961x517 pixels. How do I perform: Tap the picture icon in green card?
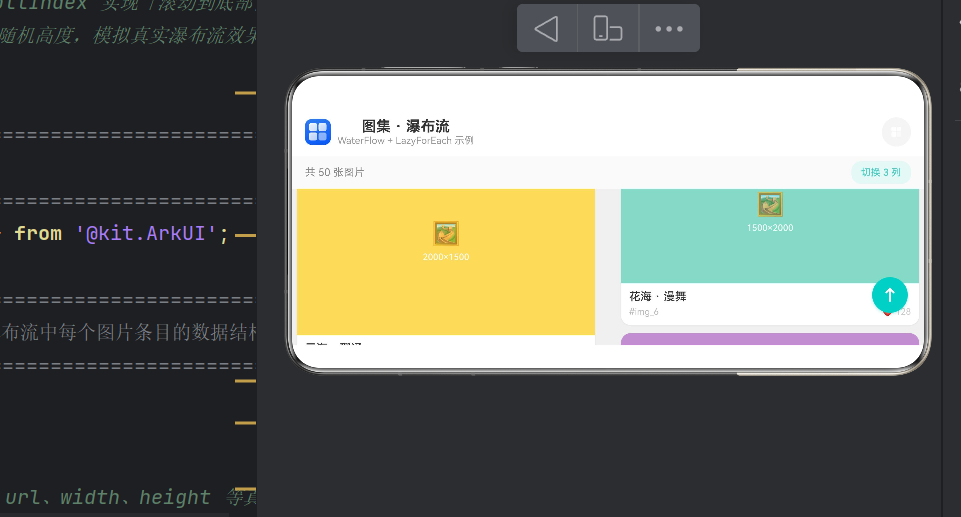tap(770, 205)
